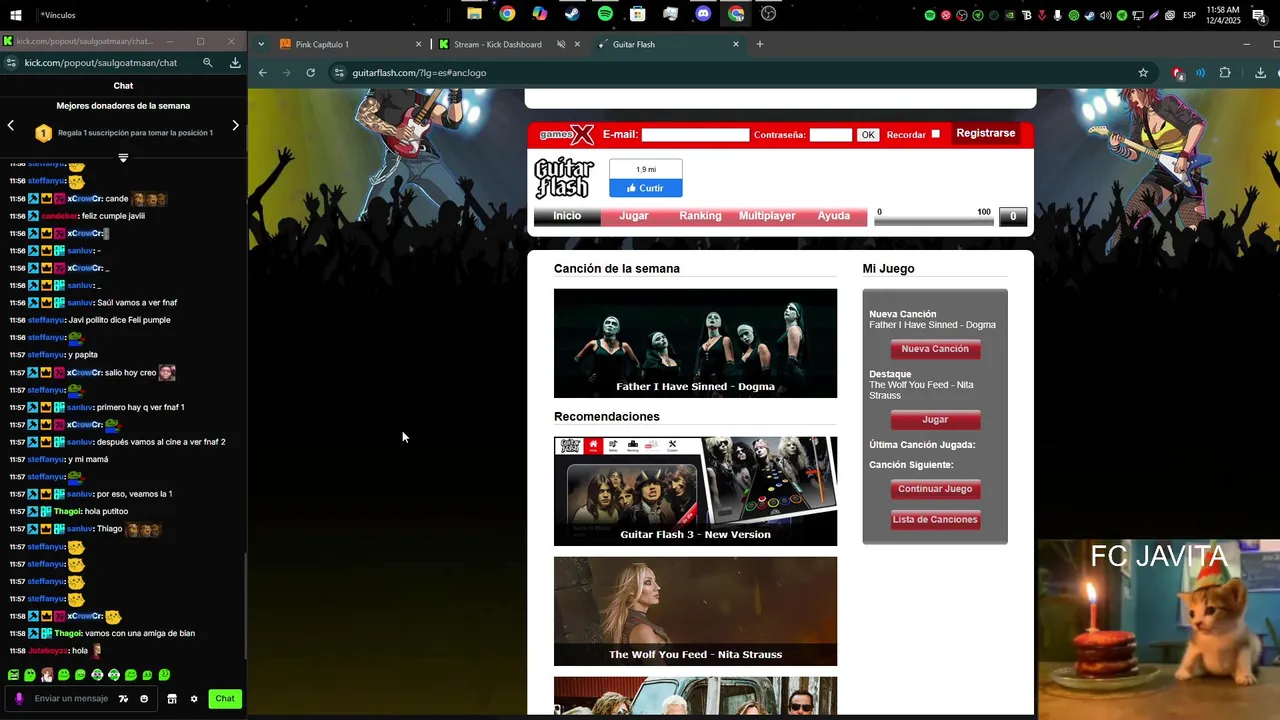
Task: Click the Nueva Canción button
Action: click(x=935, y=349)
